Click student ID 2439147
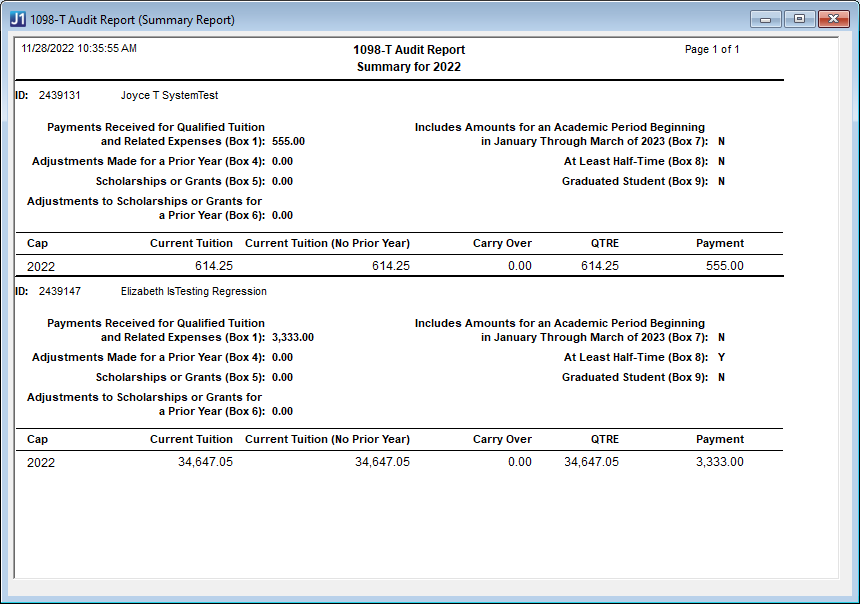The height and width of the screenshot is (604, 860). [61, 291]
